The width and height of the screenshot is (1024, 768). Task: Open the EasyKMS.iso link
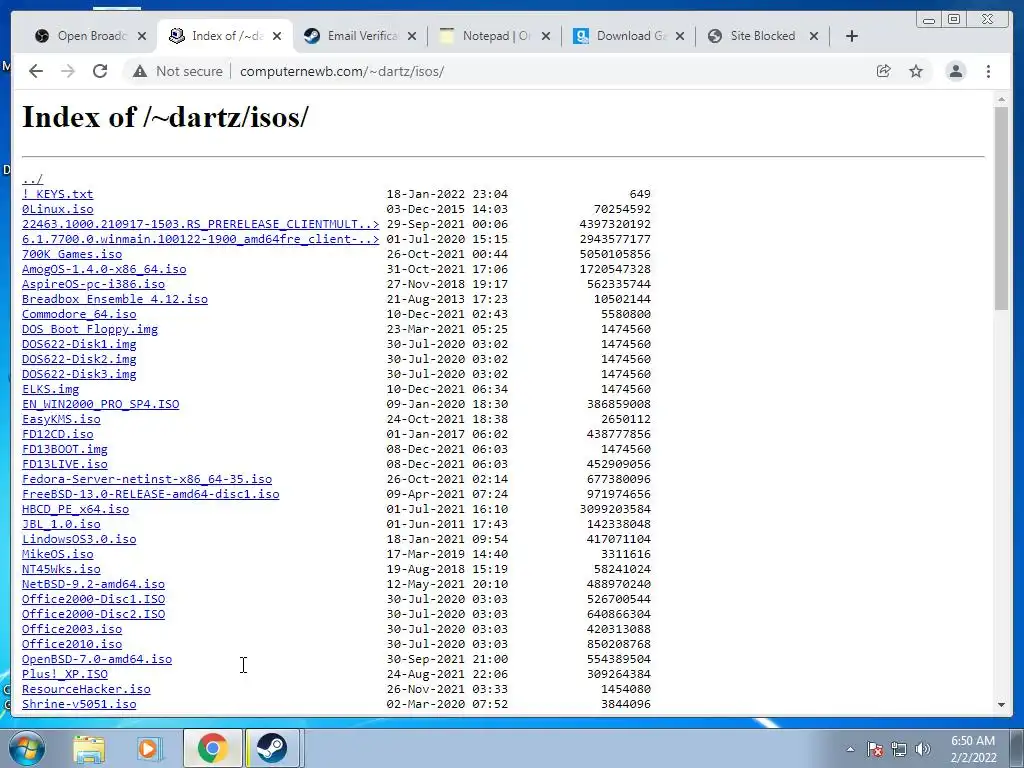(61, 419)
